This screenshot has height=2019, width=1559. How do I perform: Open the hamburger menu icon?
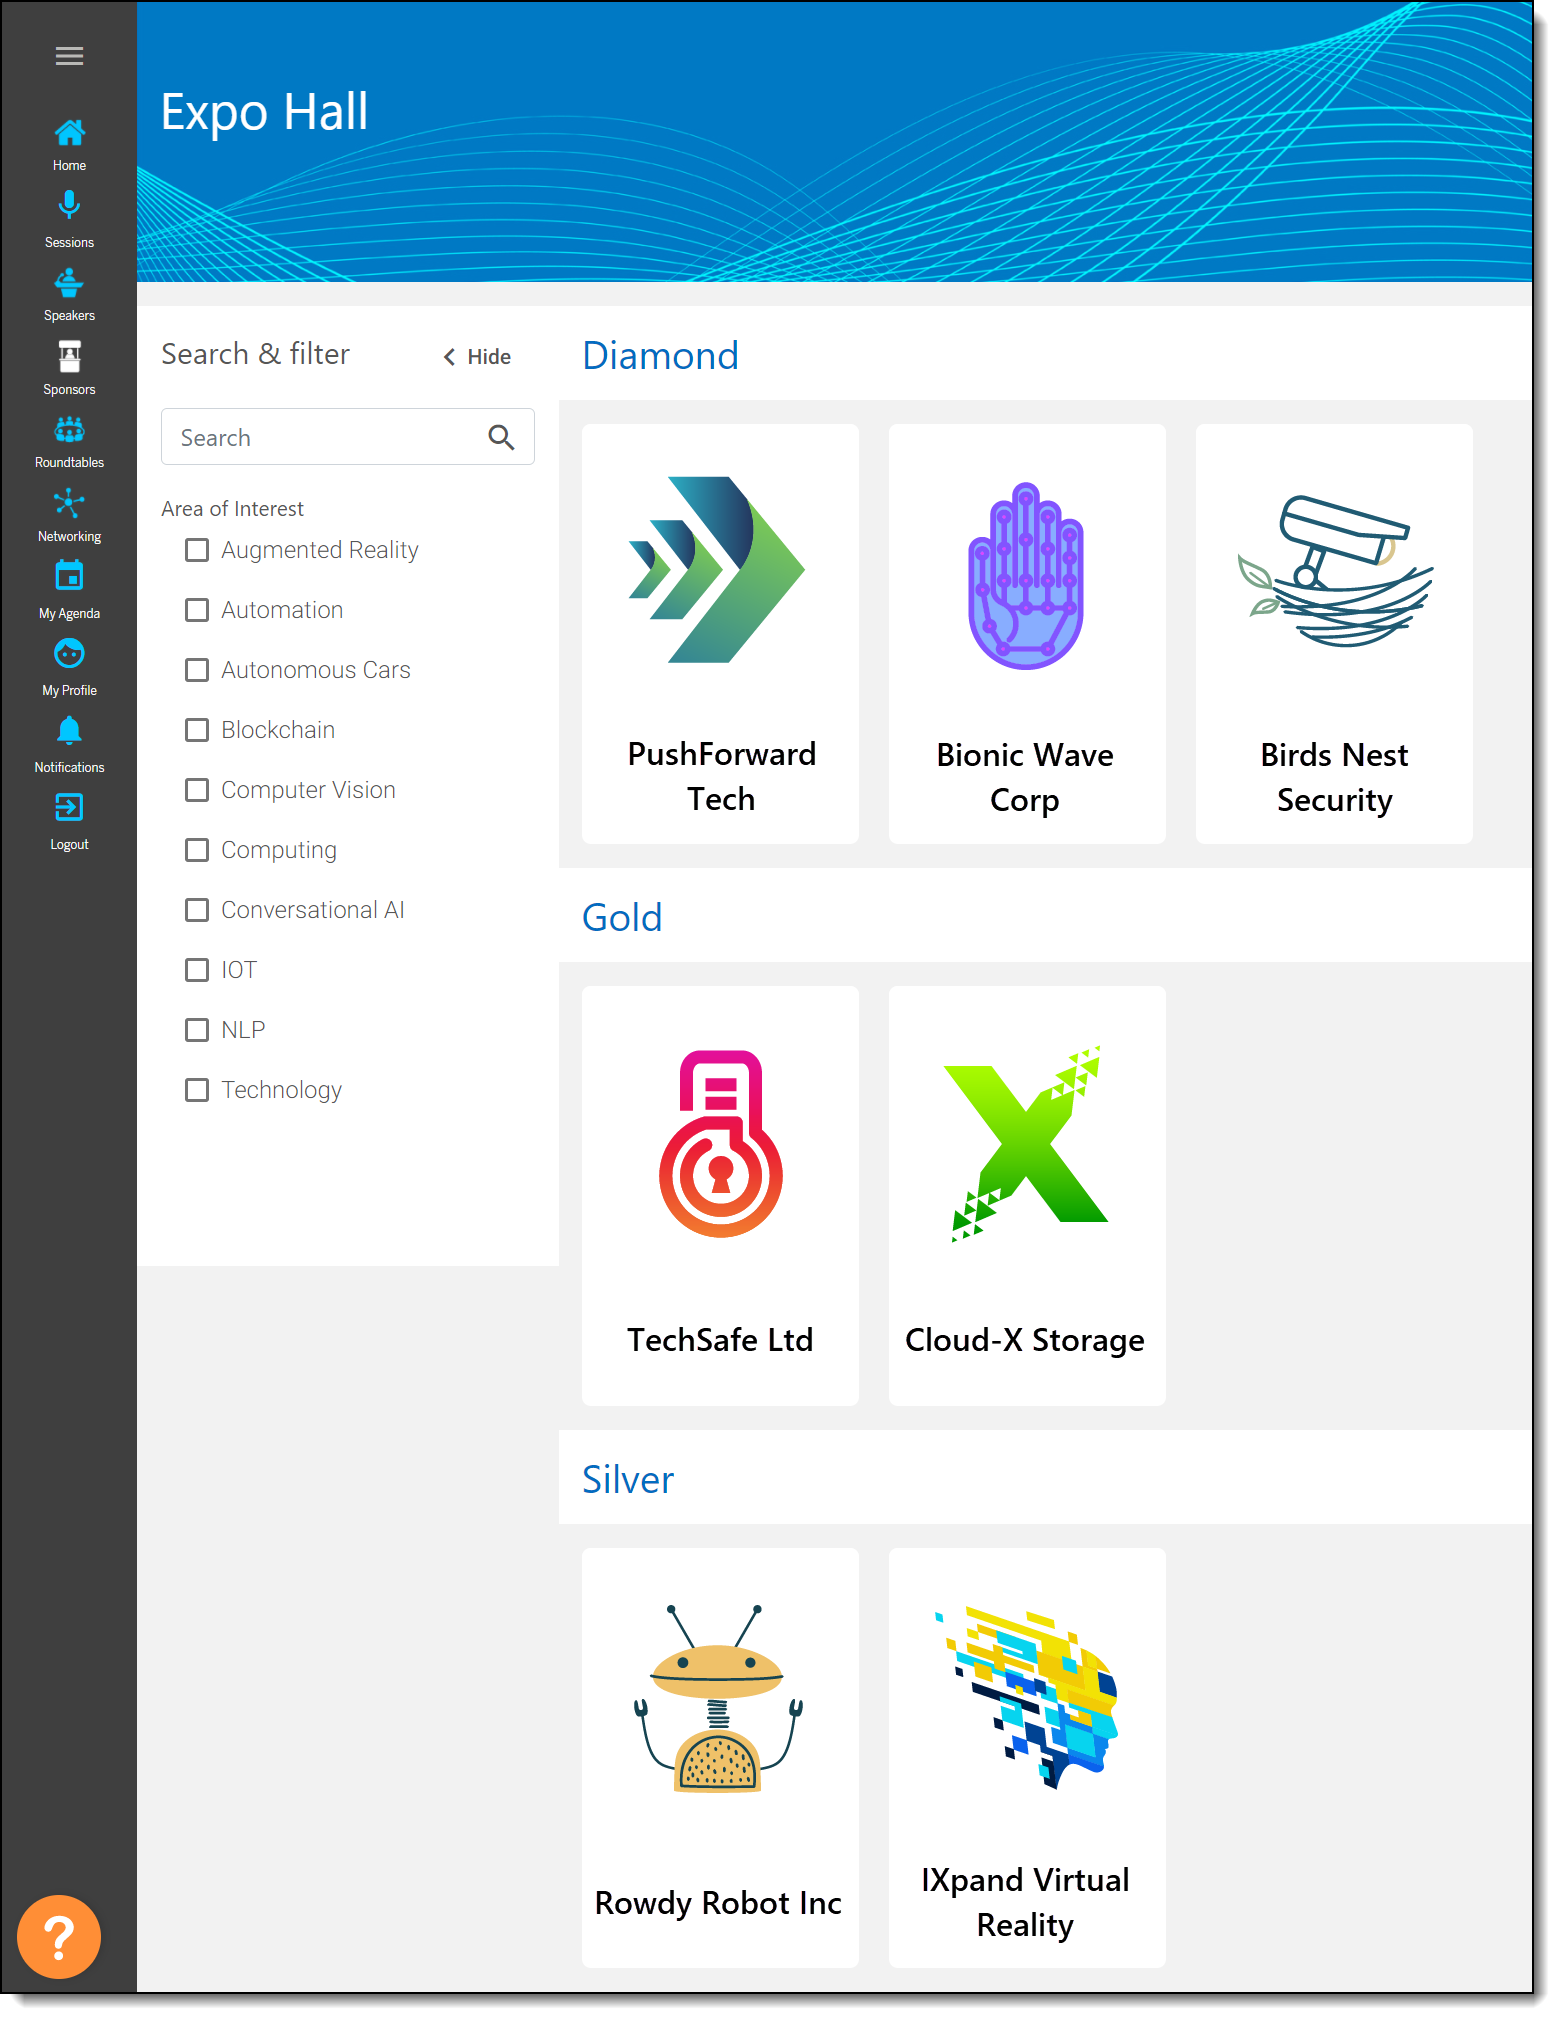click(69, 56)
